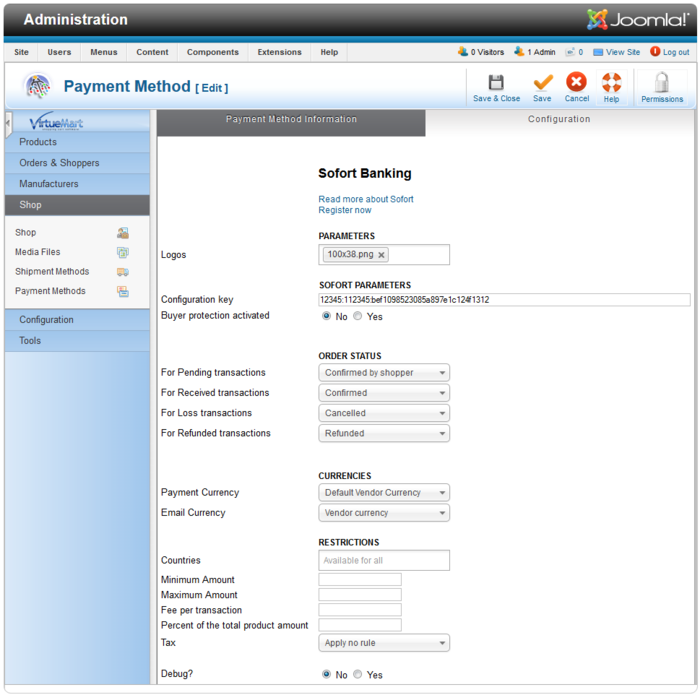
Task: Remove the 100x38.png logo tag
Action: coord(381,255)
